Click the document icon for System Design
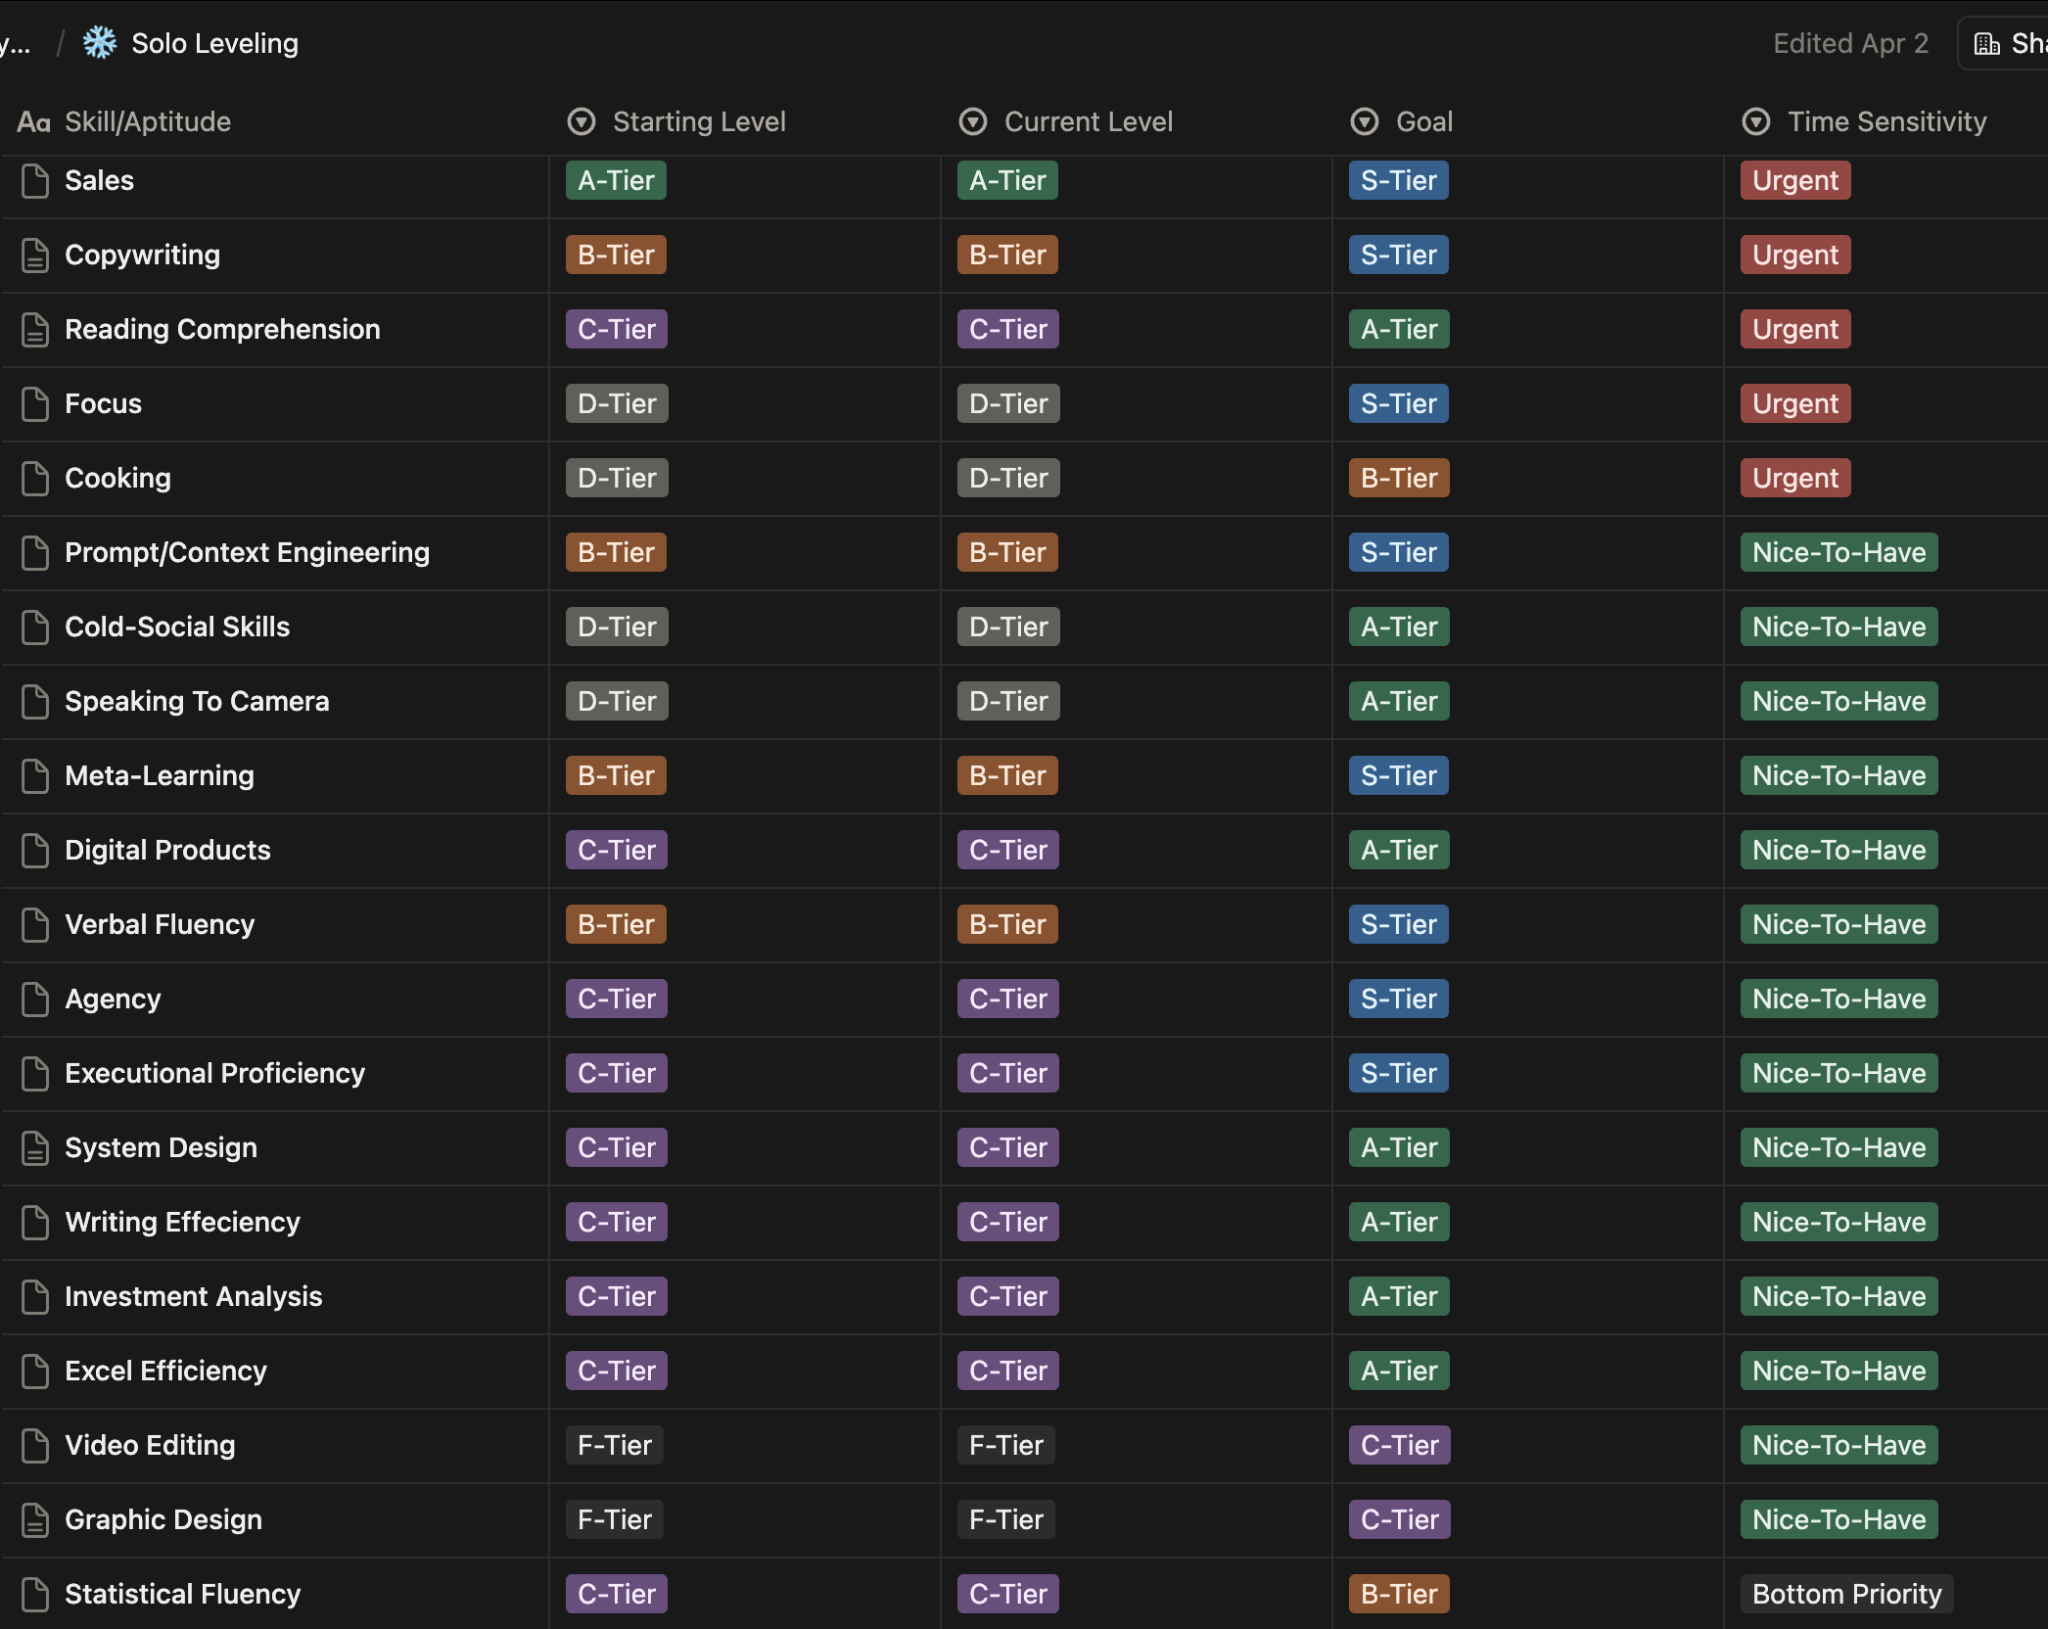 [35, 1148]
